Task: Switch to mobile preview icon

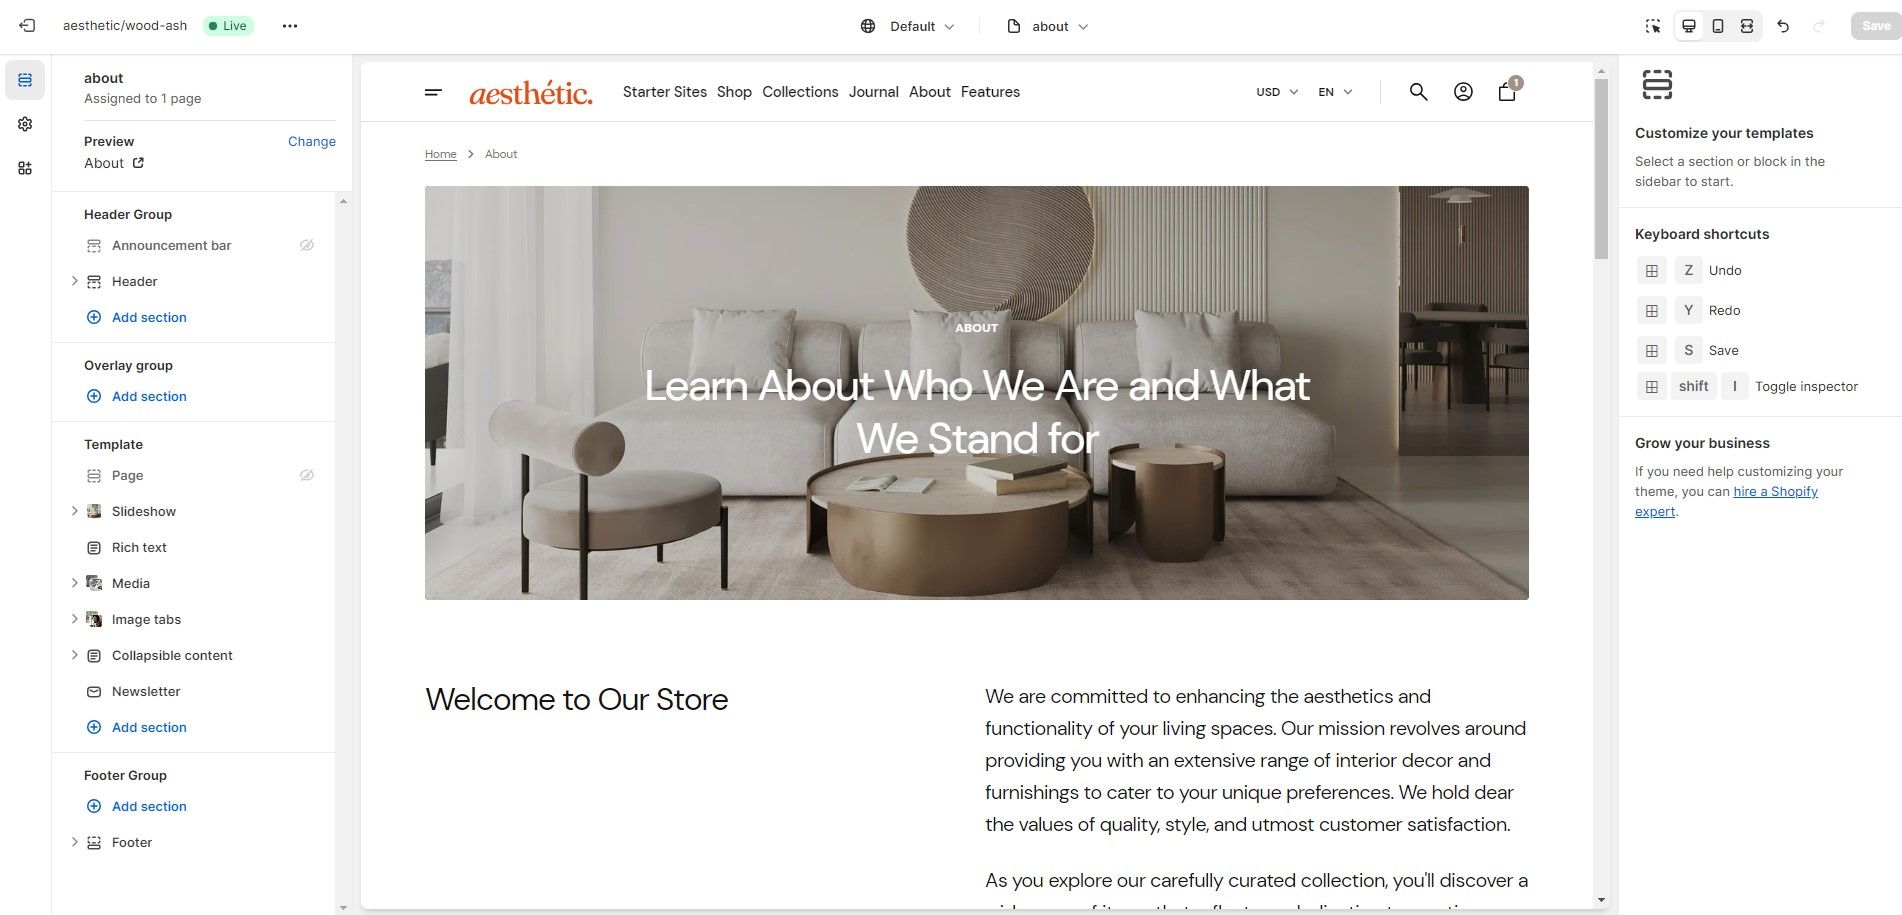Action: [1718, 26]
